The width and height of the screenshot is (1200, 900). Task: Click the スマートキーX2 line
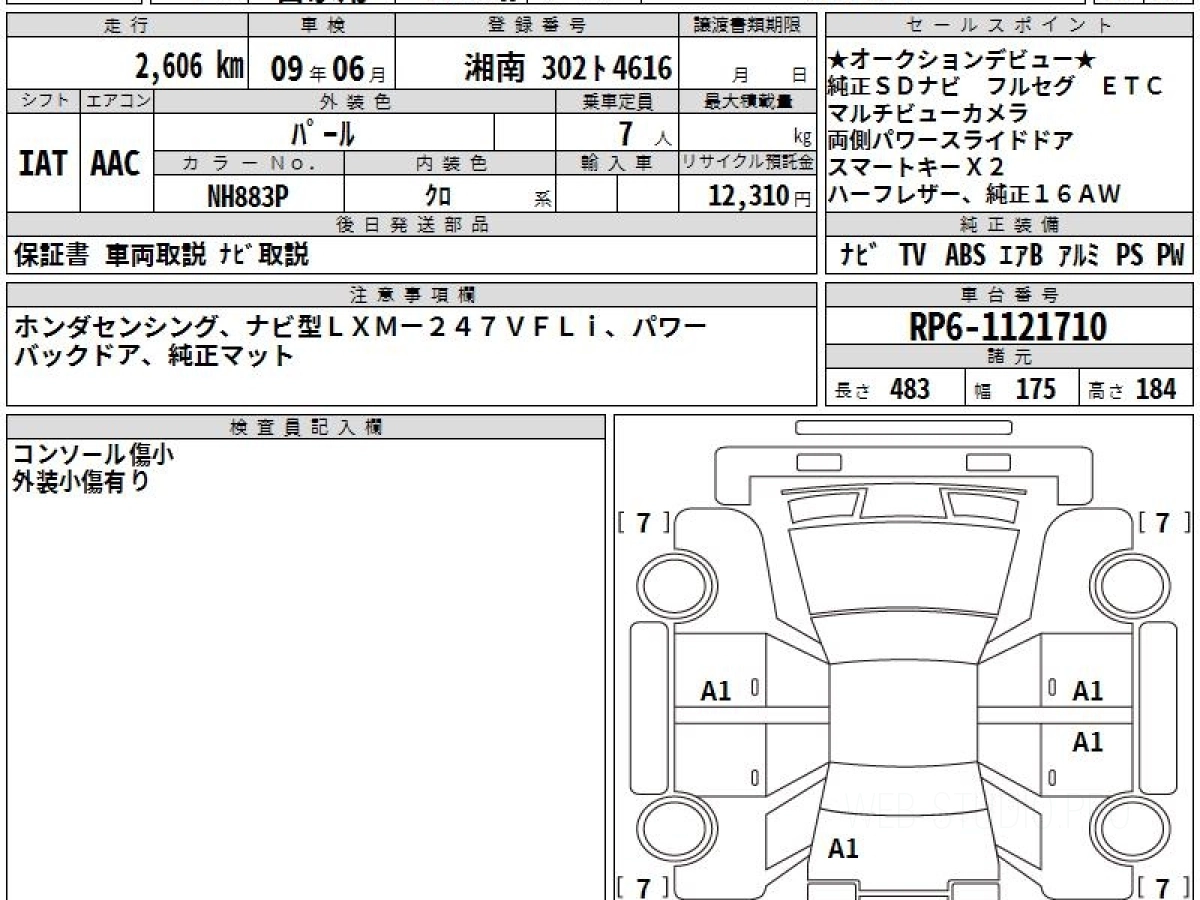click(916, 167)
